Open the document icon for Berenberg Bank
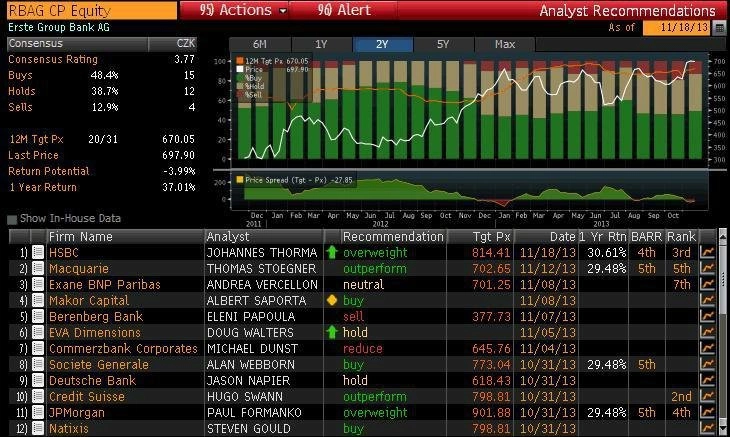The image size is (730, 437). [38, 316]
